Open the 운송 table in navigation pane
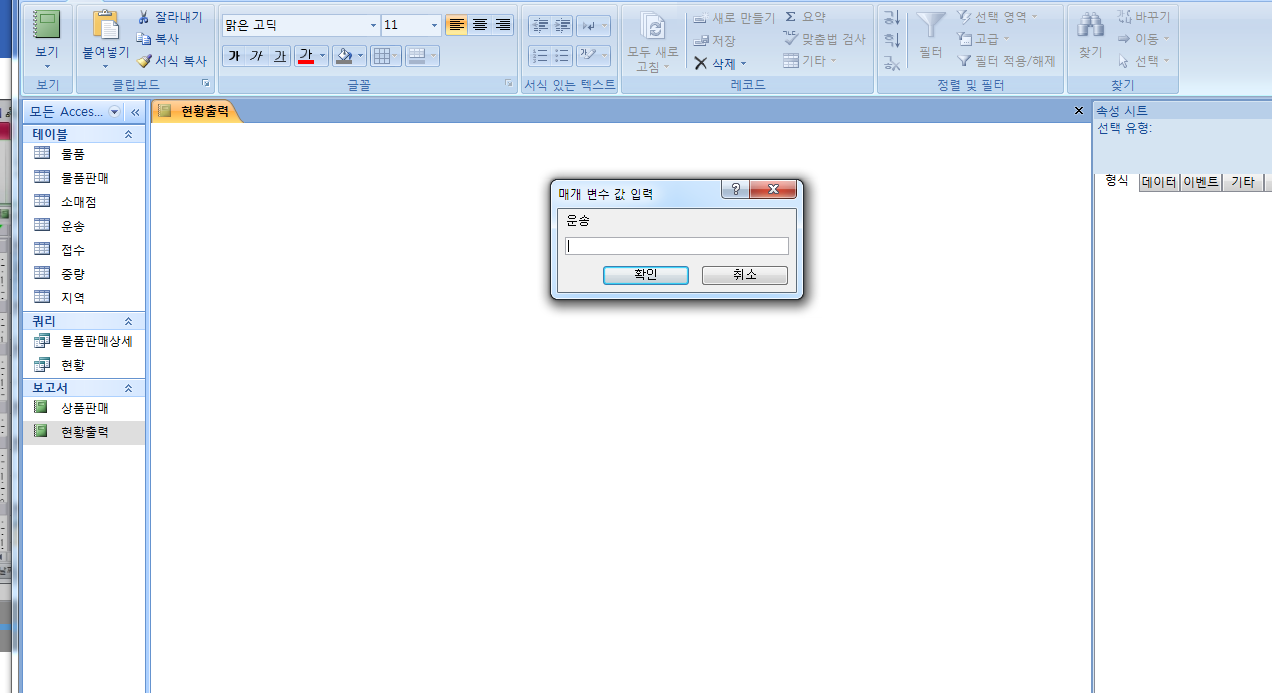Image resolution: width=1272 pixels, height=693 pixels. (x=73, y=226)
